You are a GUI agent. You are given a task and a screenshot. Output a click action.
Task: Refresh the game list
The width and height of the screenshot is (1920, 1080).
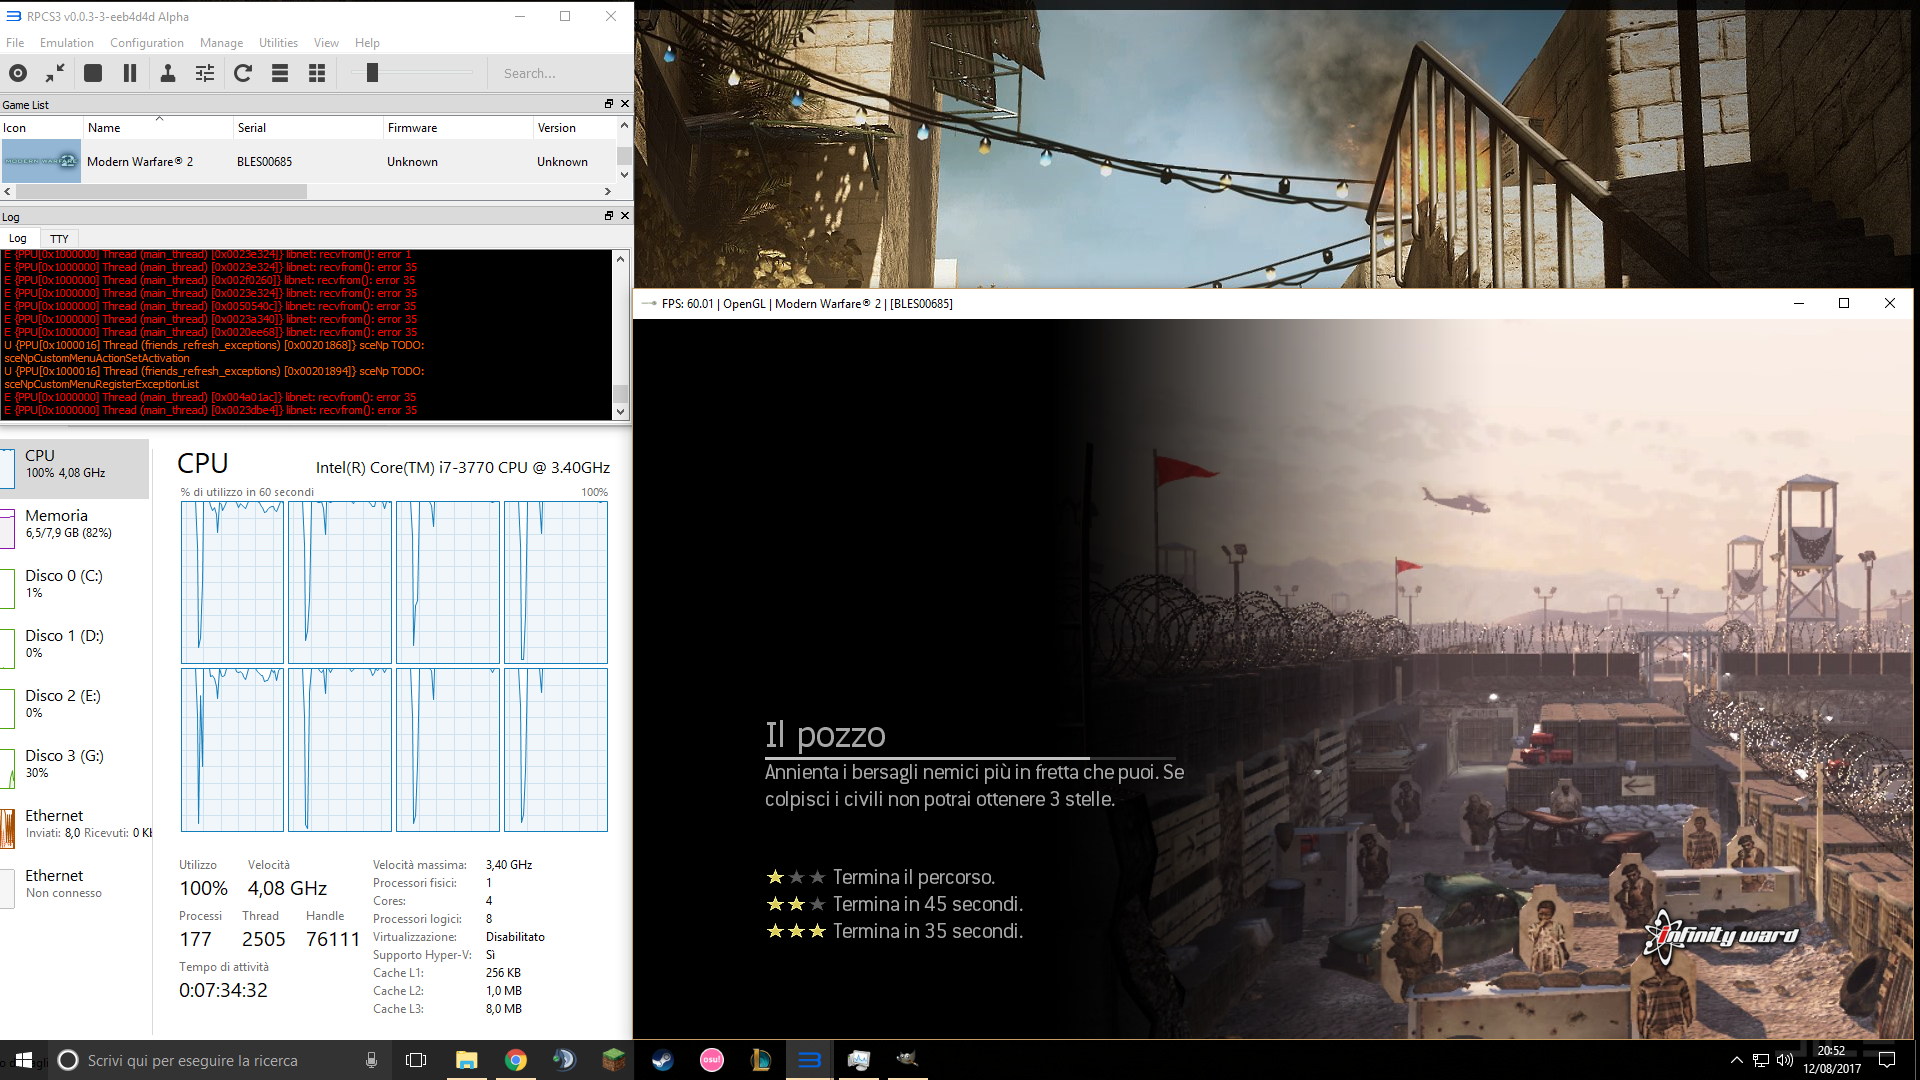pos(243,73)
